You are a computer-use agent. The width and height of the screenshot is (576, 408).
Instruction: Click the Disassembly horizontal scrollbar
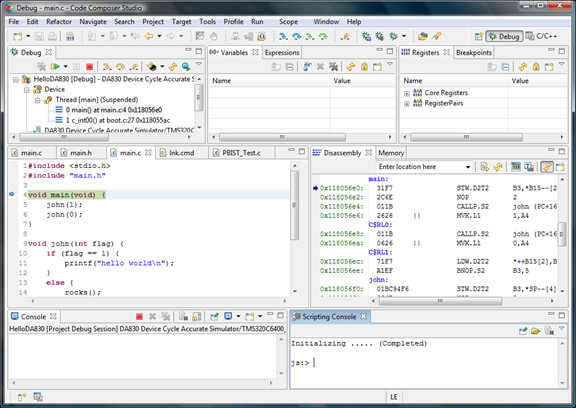[440, 301]
